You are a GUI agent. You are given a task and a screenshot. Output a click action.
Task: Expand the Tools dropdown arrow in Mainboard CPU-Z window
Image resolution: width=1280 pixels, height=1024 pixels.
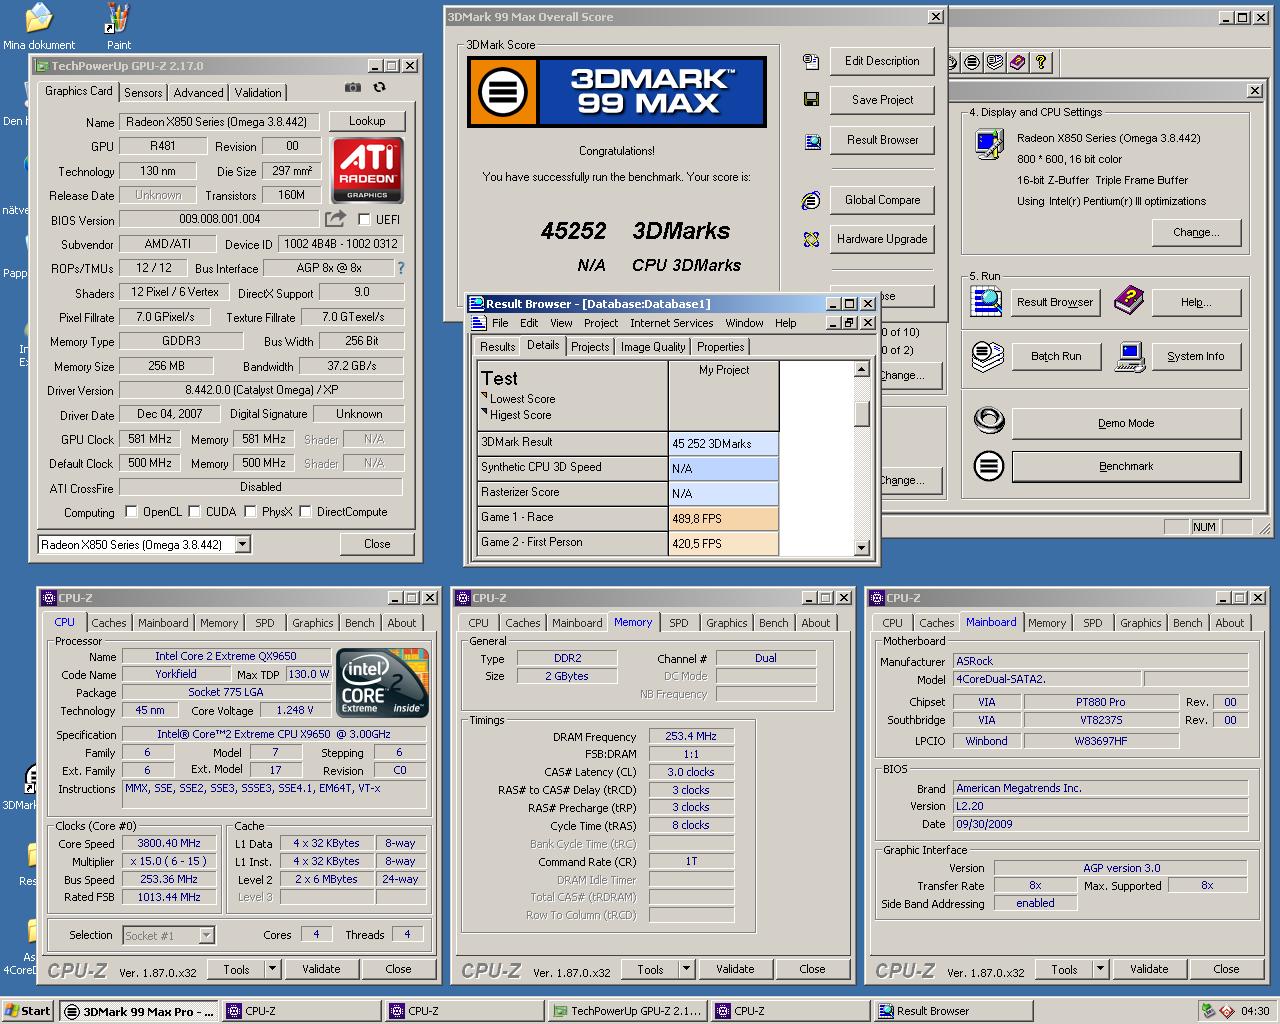[1100, 969]
